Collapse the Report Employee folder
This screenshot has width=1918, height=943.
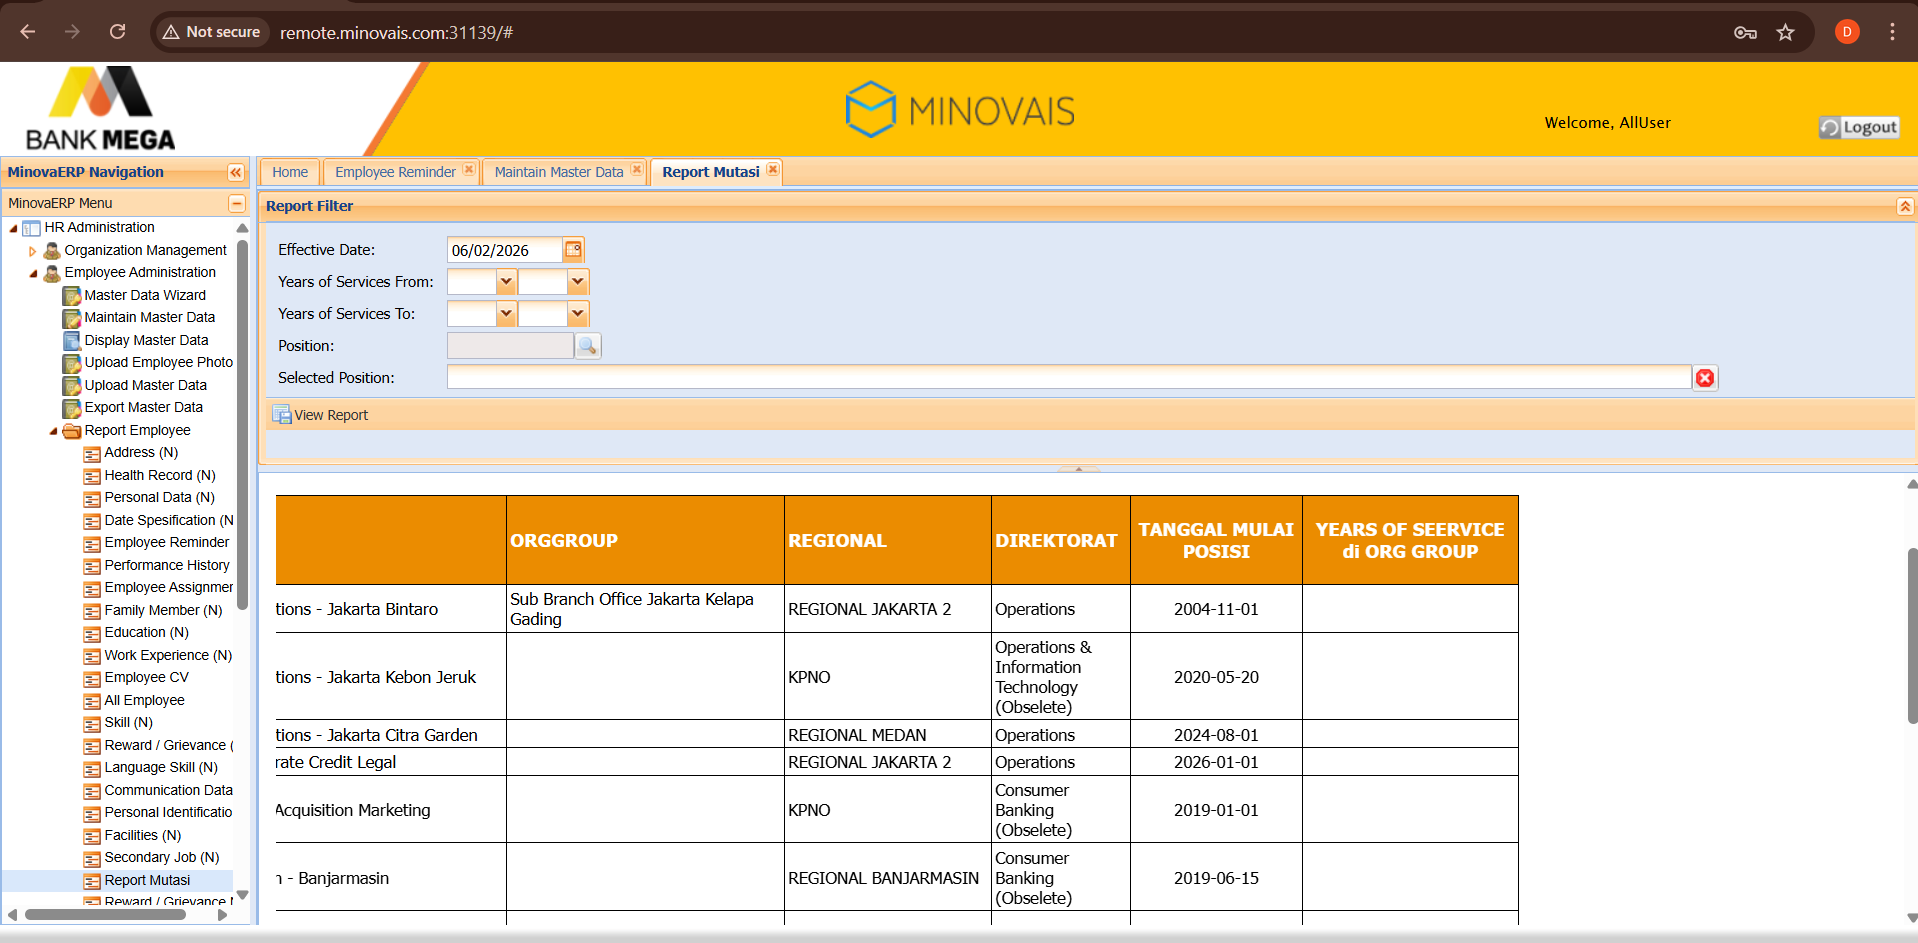(53, 431)
